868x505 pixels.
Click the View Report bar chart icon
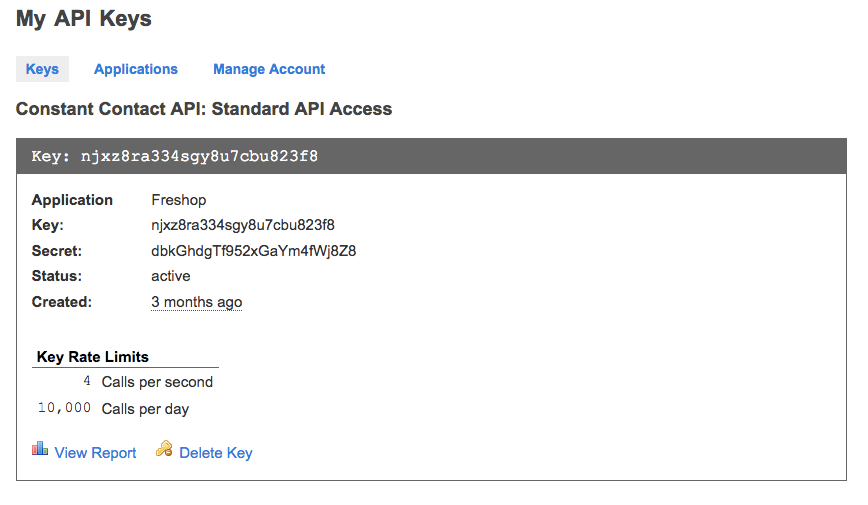[40, 449]
